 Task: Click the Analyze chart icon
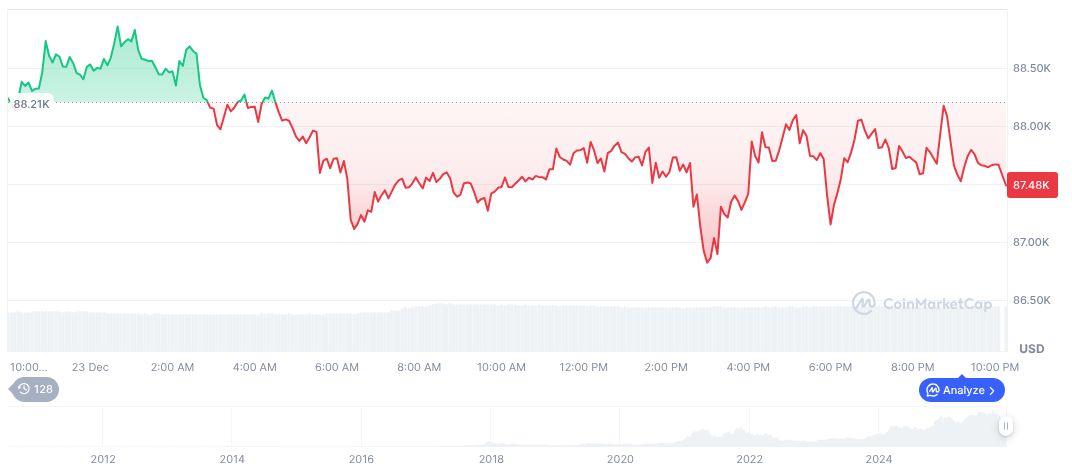(932, 390)
